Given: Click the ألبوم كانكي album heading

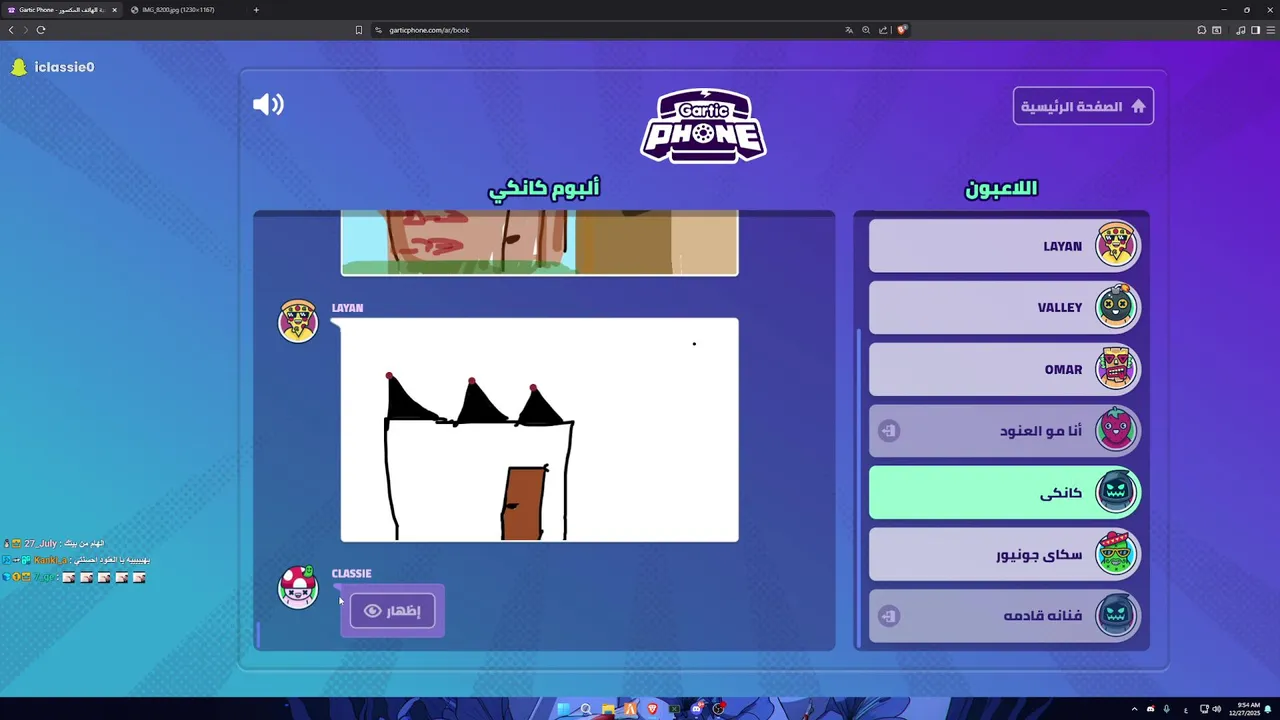Looking at the screenshot, I should coord(544,188).
